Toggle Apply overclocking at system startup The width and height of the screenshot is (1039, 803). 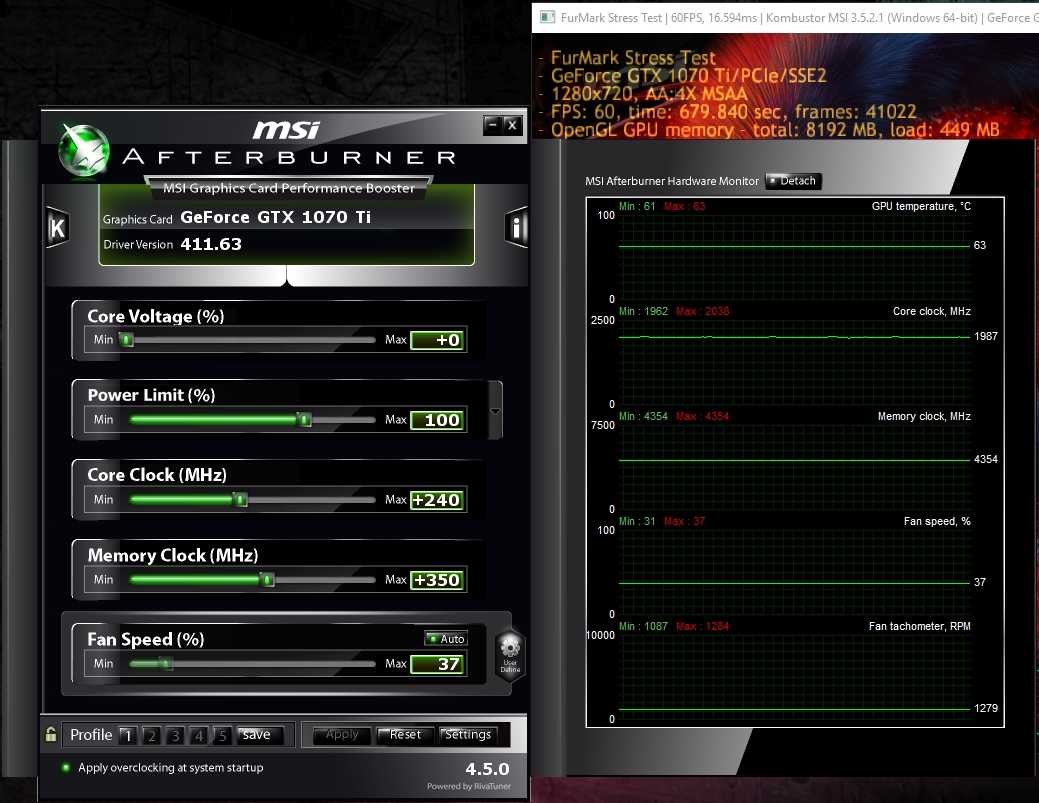66,768
